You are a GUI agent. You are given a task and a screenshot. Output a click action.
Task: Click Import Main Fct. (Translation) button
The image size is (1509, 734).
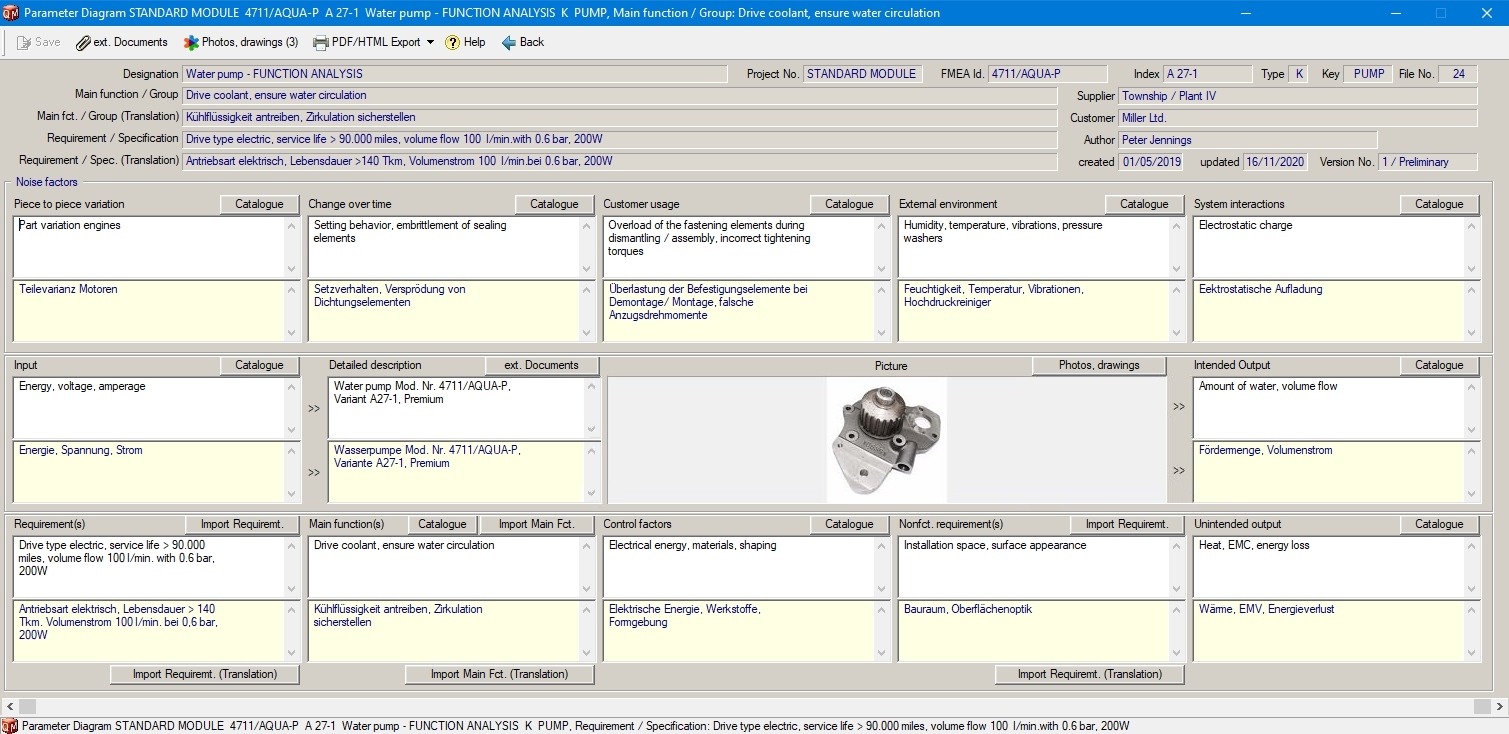pyautogui.click(x=499, y=674)
